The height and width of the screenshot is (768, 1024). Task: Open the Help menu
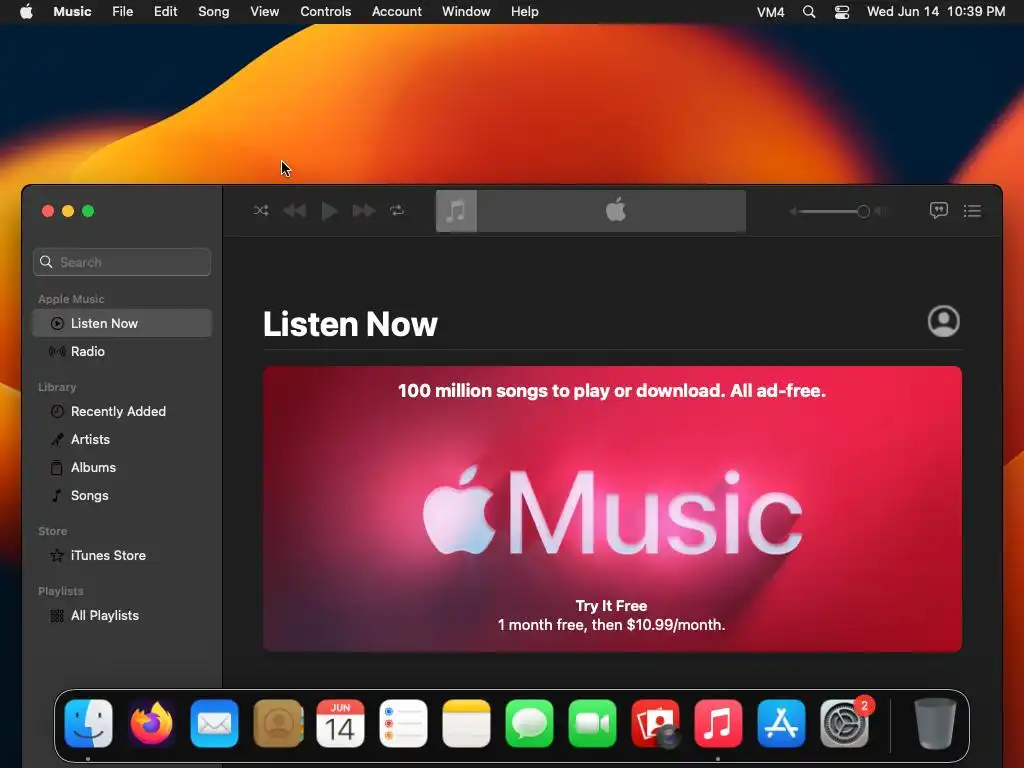click(524, 12)
